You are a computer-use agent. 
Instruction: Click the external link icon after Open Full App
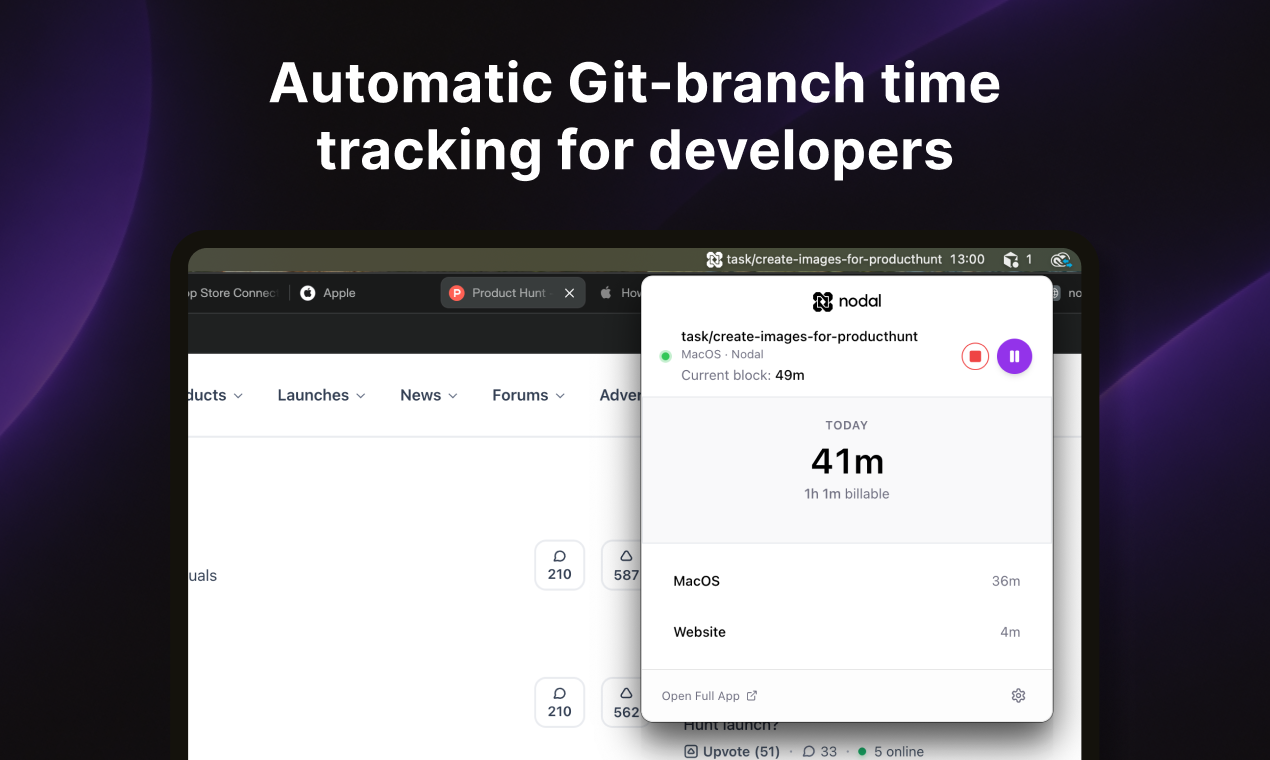[752, 696]
